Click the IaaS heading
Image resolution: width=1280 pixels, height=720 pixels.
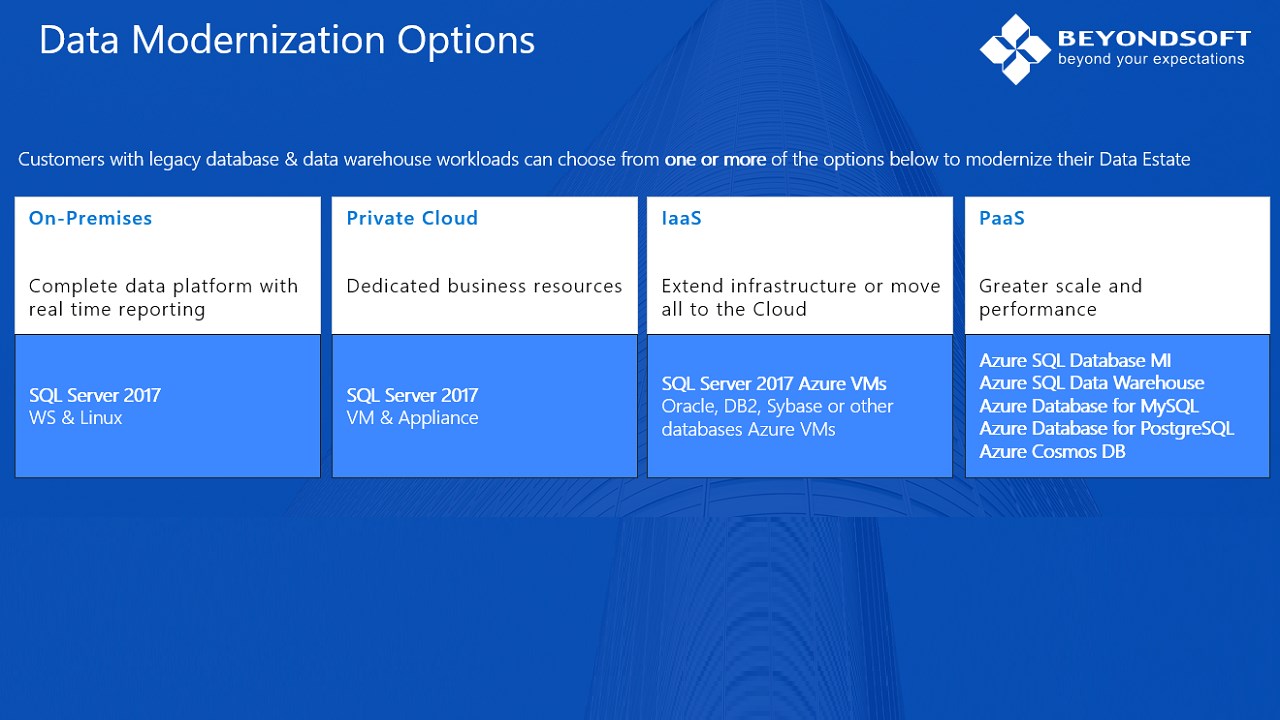pyautogui.click(x=681, y=218)
